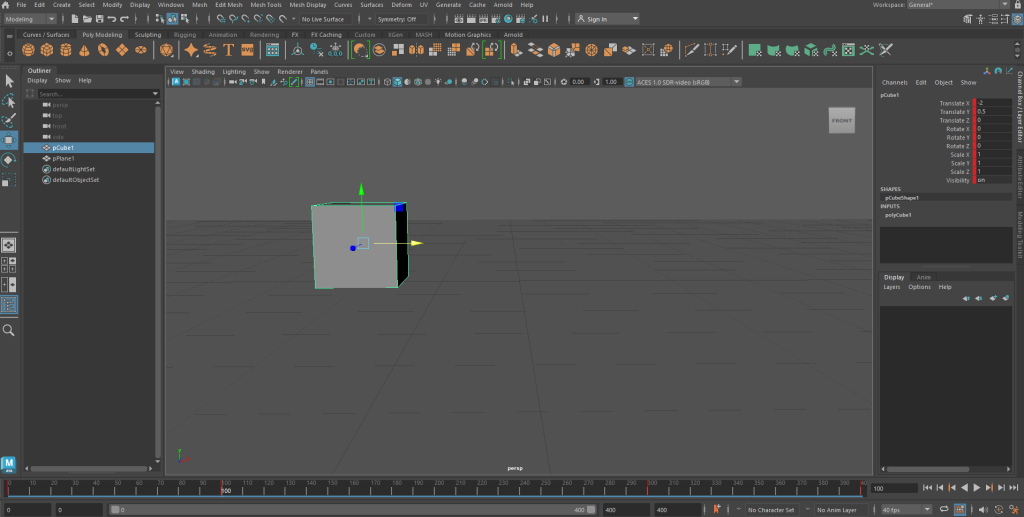Screen dimensions: 1024x517
Task: Open the Mesh Tools menu
Action: (x=266, y=5)
